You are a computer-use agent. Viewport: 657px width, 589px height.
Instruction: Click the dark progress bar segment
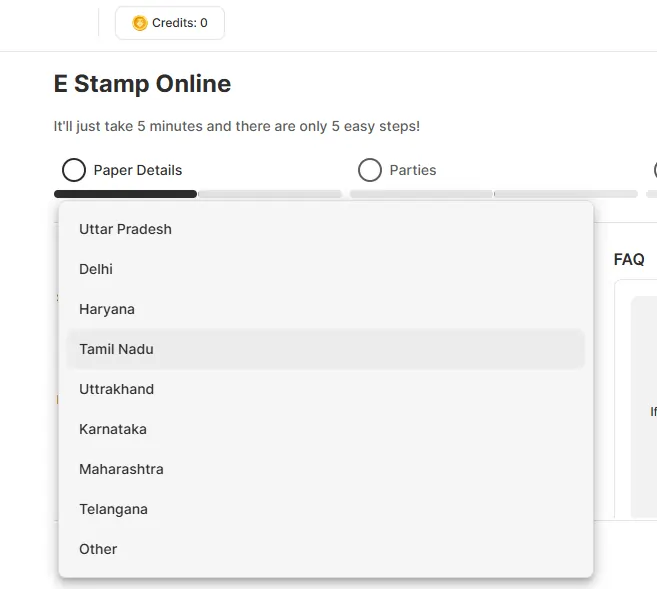click(x=125, y=194)
